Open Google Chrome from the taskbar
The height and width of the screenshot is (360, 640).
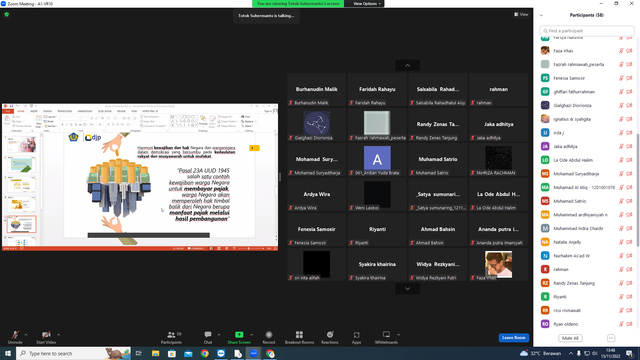click(x=204, y=353)
